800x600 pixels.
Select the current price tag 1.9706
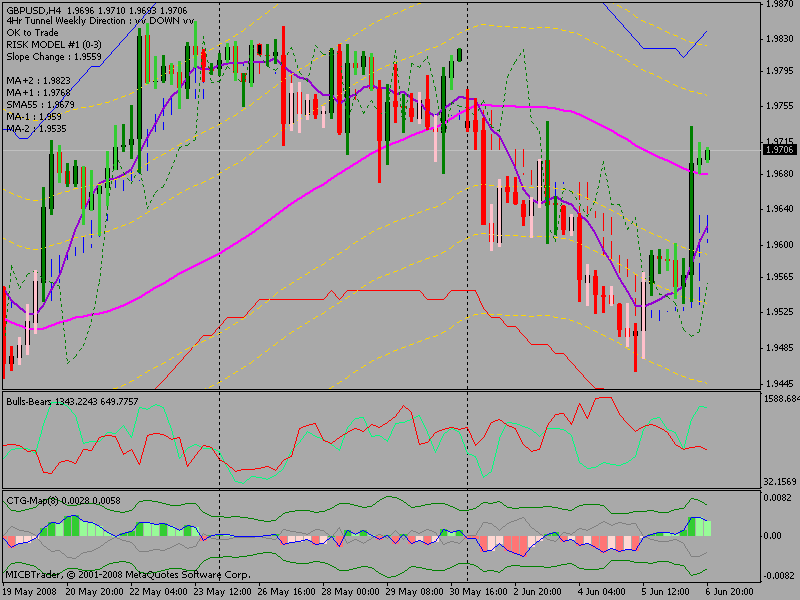tap(778, 150)
